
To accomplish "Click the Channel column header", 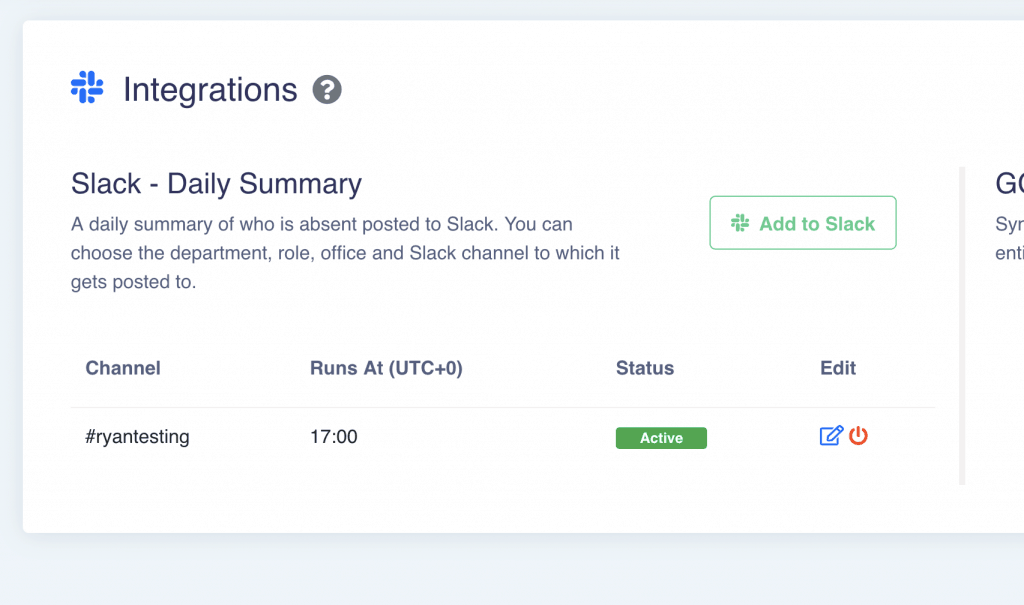I will (123, 368).
